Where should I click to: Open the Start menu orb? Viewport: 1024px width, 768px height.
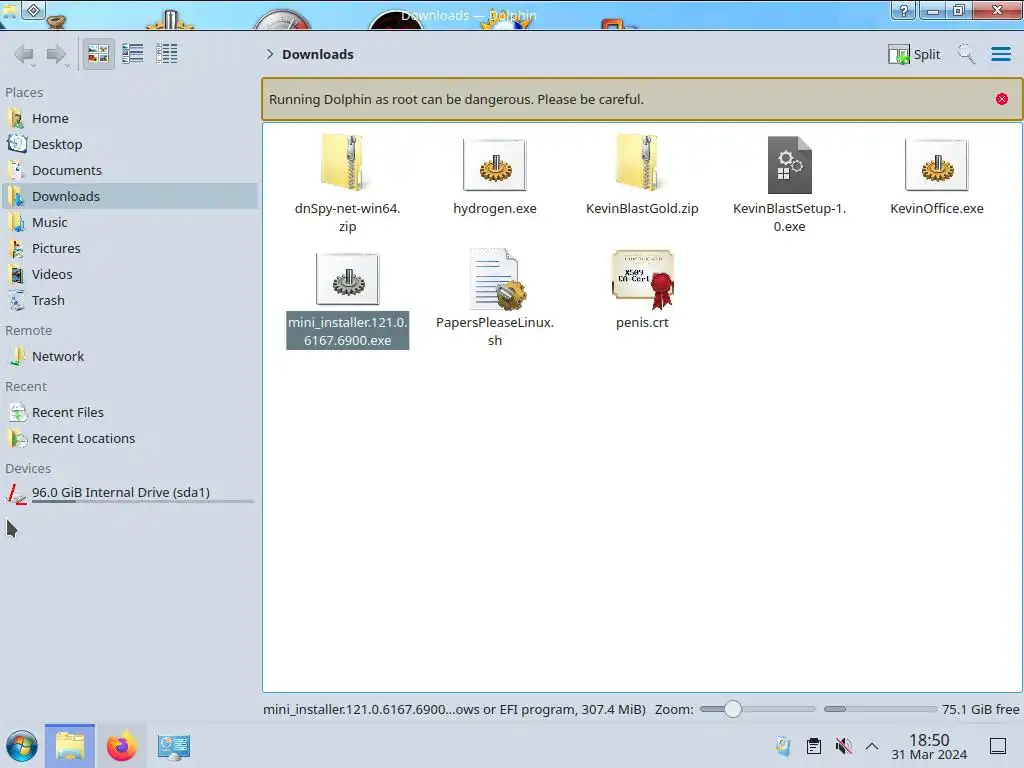[x=22, y=746]
